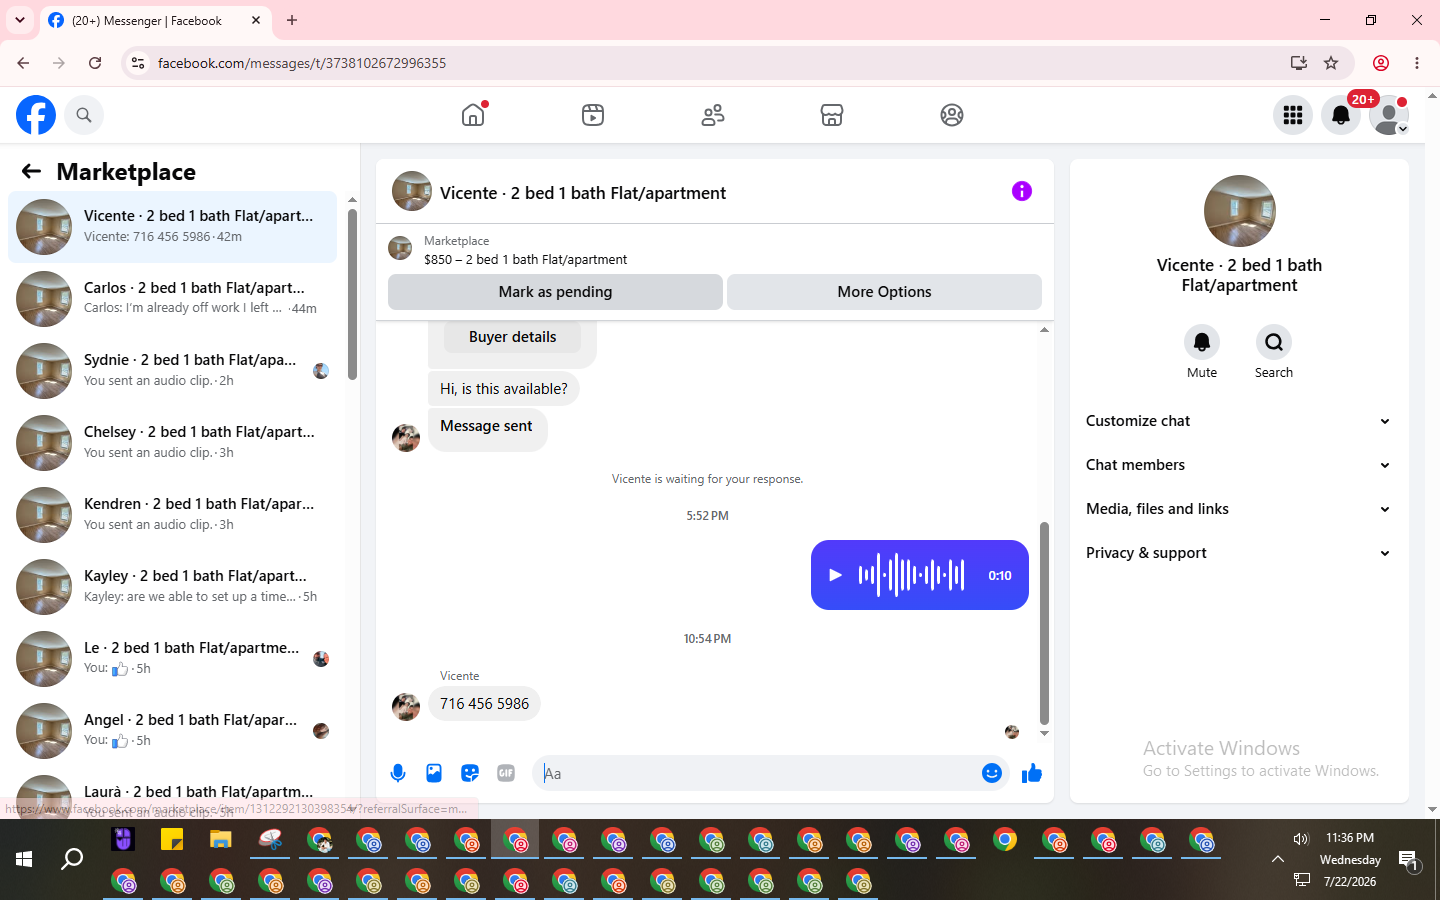Viewport: 1440px width, 900px height.
Task: Open the Reels video icon
Action: [593, 115]
